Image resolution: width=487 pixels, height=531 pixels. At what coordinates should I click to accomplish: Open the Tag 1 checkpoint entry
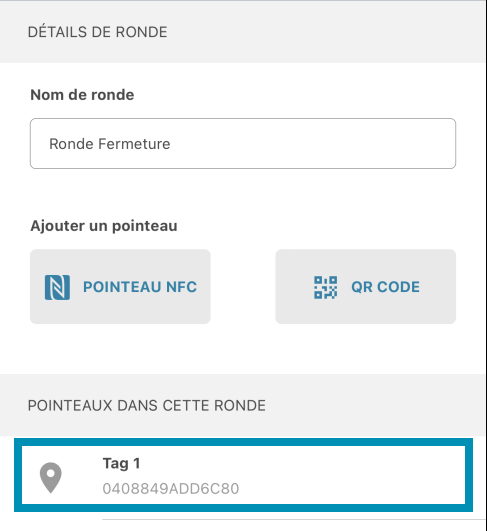pos(243,475)
